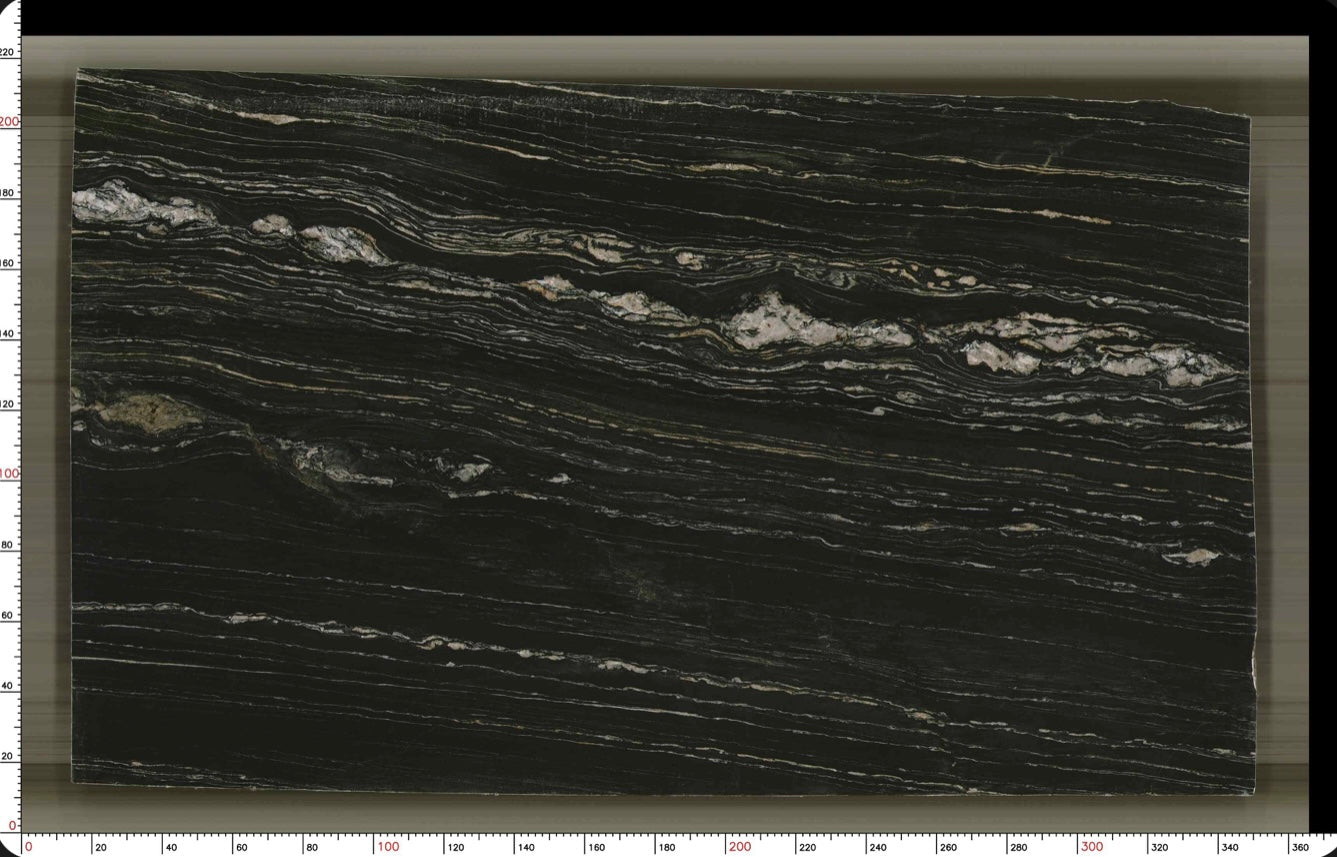
Task: Click the 220 mark on vertical ruler
Action: pyautogui.click(x=8, y=51)
